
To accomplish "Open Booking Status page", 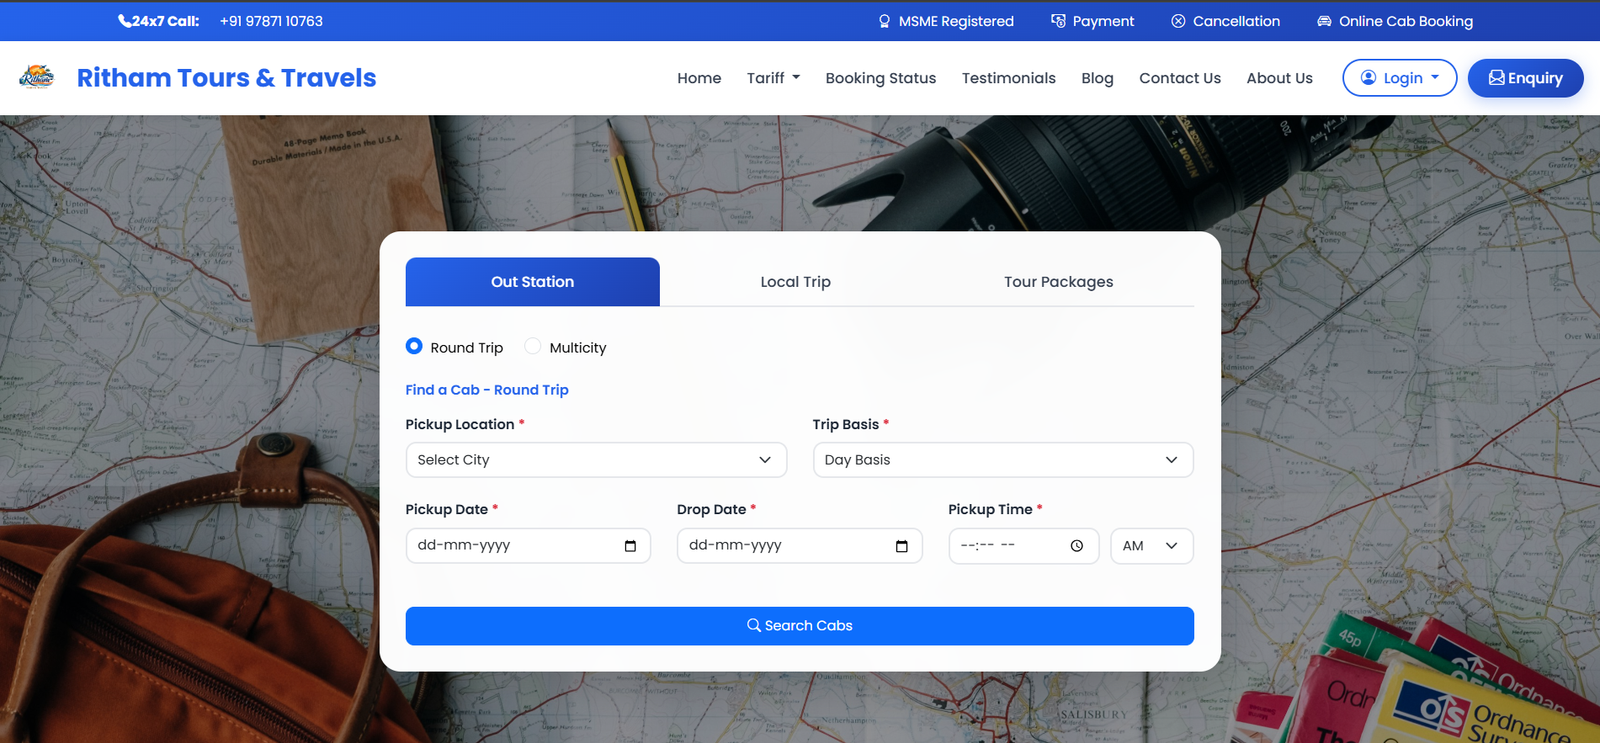I will click(881, 78).
